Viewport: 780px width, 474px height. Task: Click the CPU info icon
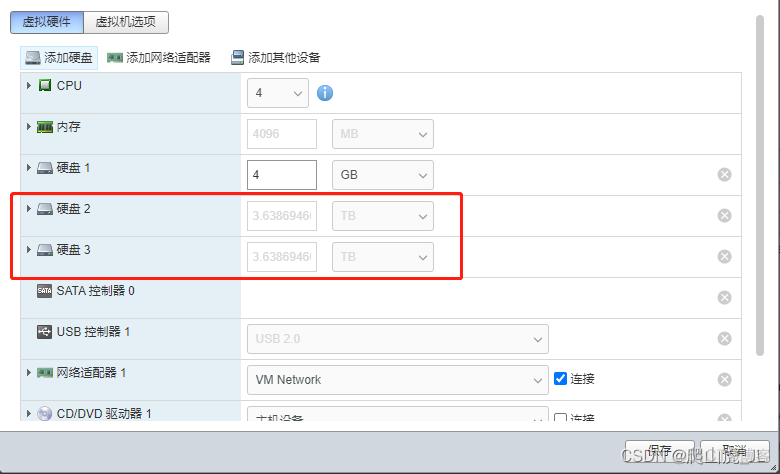tap(325, 93)
